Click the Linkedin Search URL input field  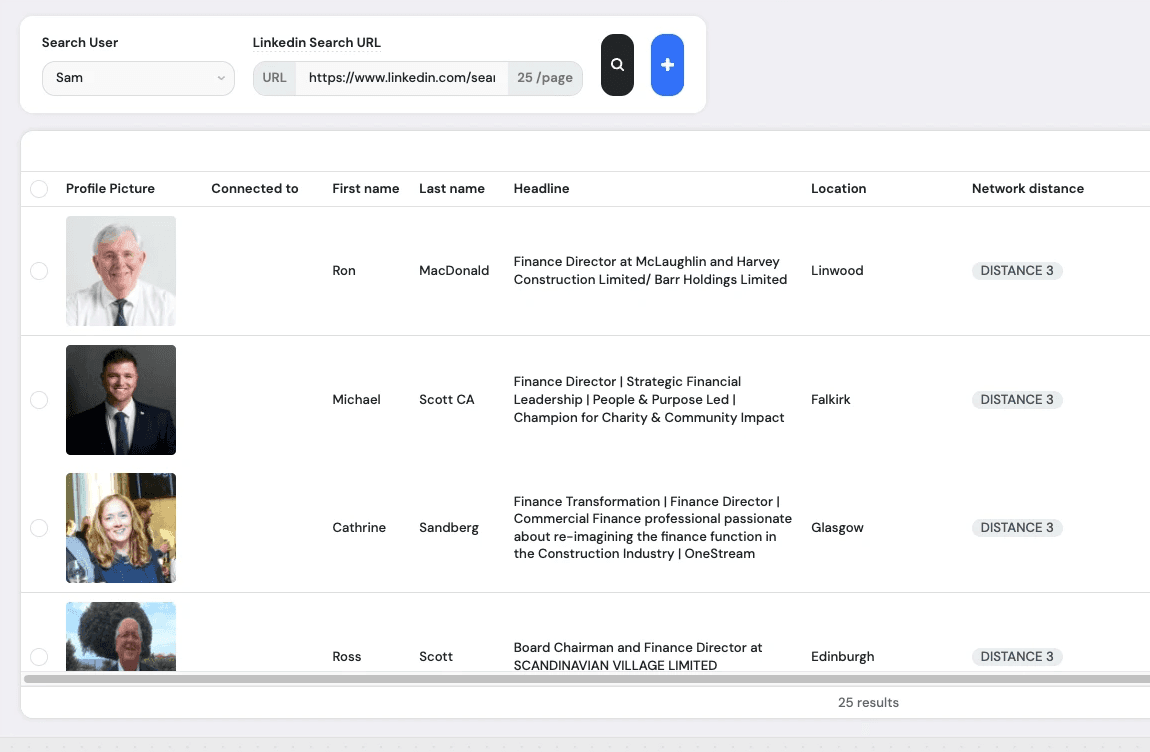[x=402, y=78]
